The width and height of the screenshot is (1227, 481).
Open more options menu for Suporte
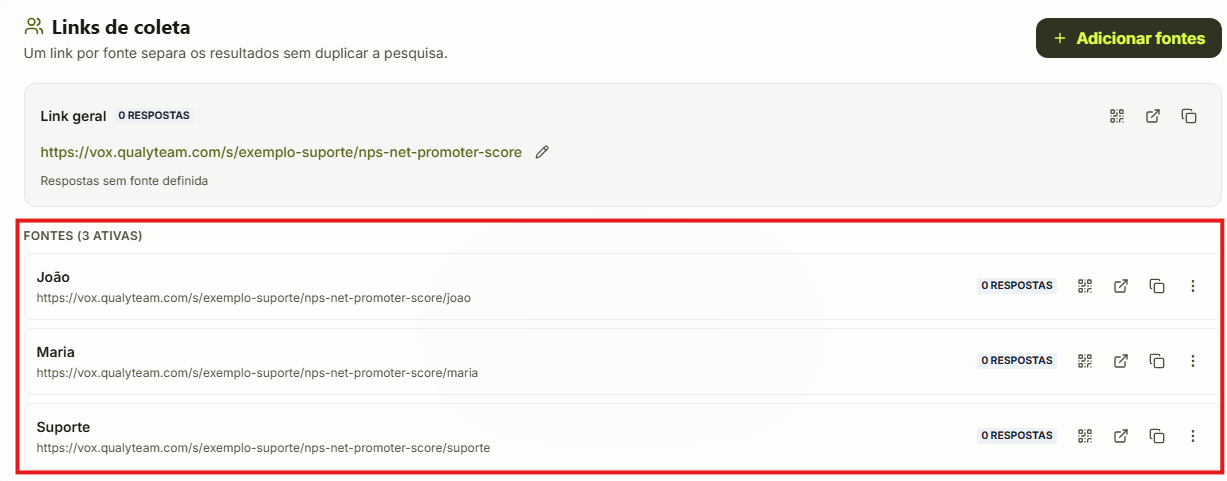pyautogui.click(x=1192, y=436)
